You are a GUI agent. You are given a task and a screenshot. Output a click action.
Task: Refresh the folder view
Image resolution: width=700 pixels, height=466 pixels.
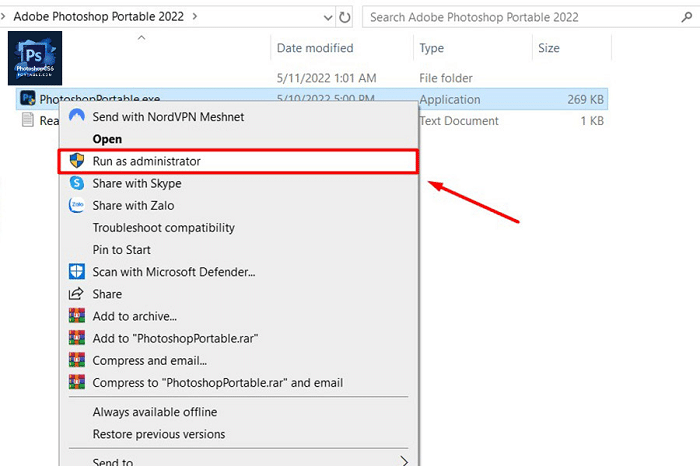[x=346, y=17]
